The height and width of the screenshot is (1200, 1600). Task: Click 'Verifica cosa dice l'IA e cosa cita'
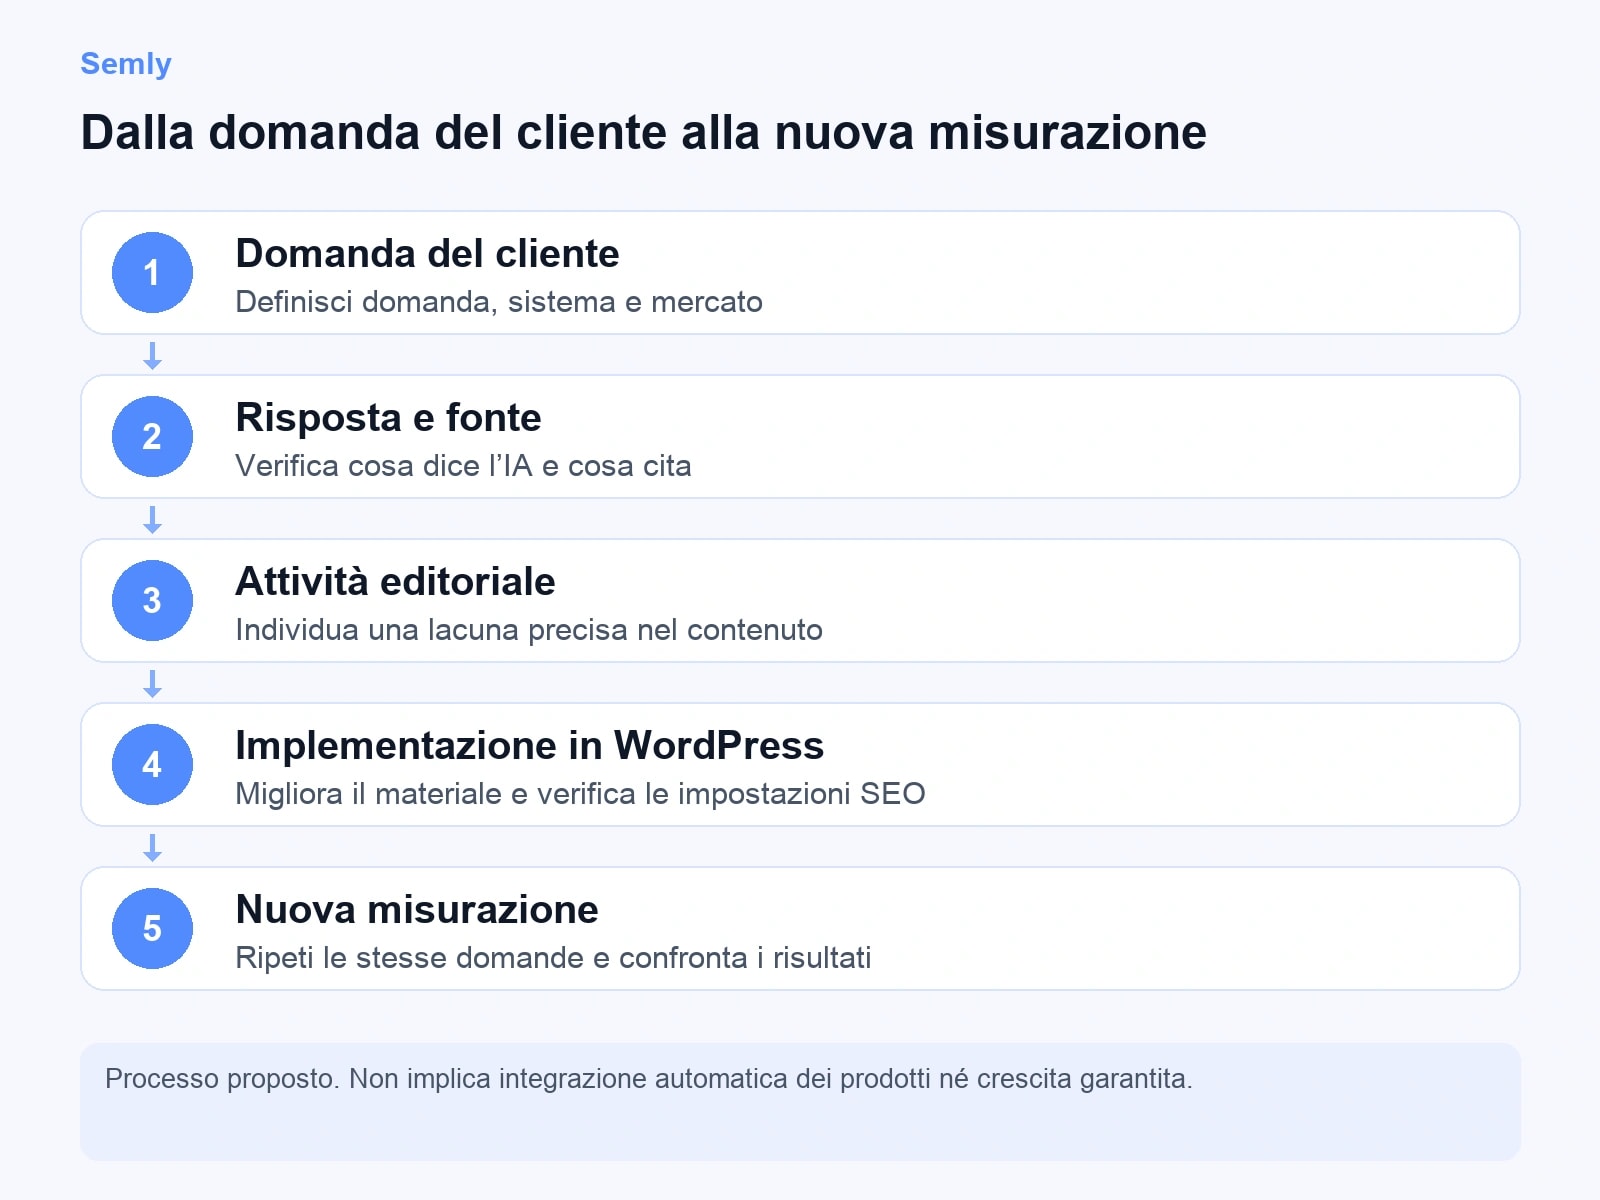pos(463,466)
